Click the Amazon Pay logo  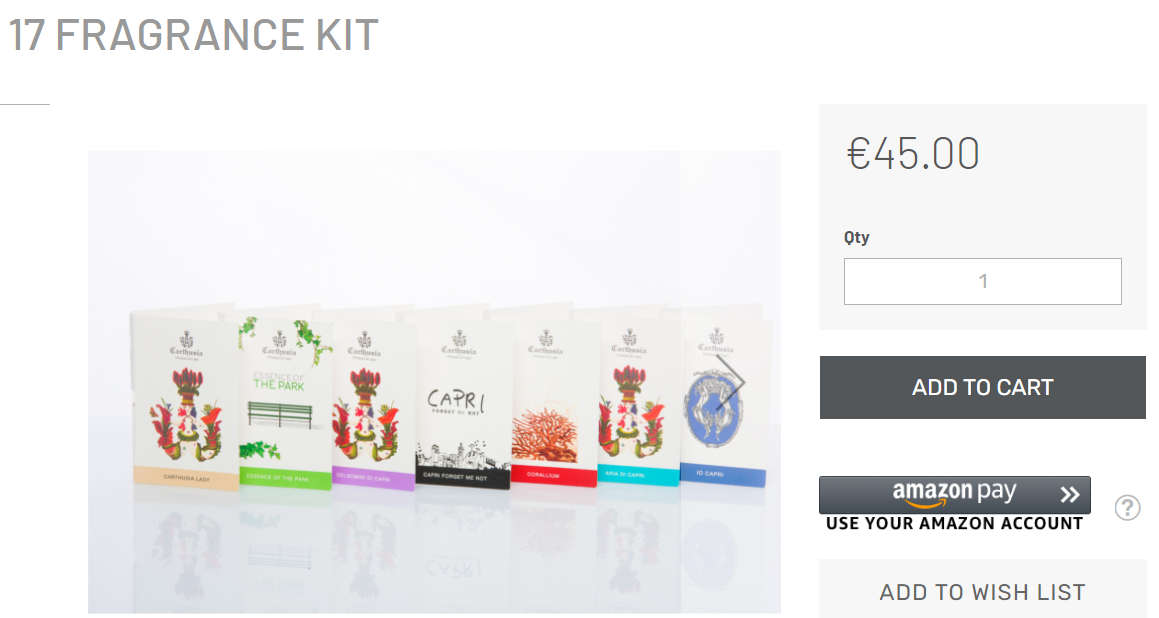point(954,493)
